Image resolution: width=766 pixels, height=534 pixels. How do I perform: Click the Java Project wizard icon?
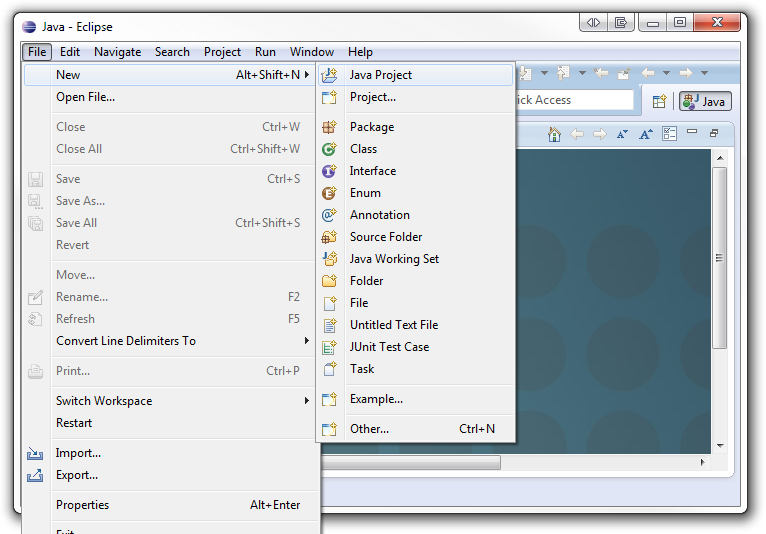329,75
